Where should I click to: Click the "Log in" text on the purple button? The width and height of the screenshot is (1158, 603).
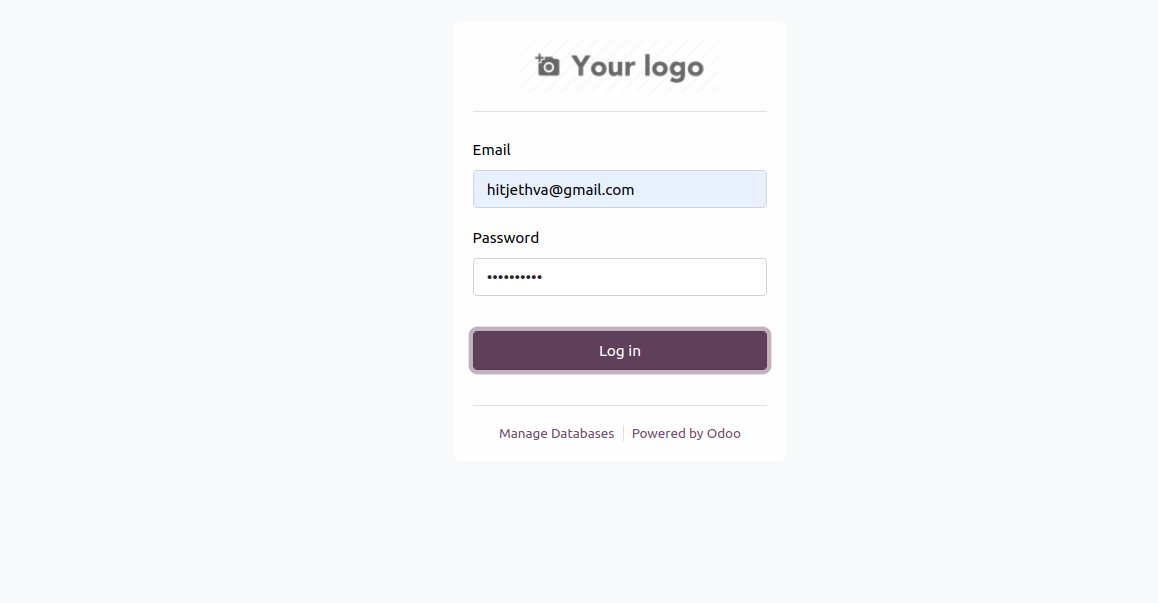(x=620, y=351)
